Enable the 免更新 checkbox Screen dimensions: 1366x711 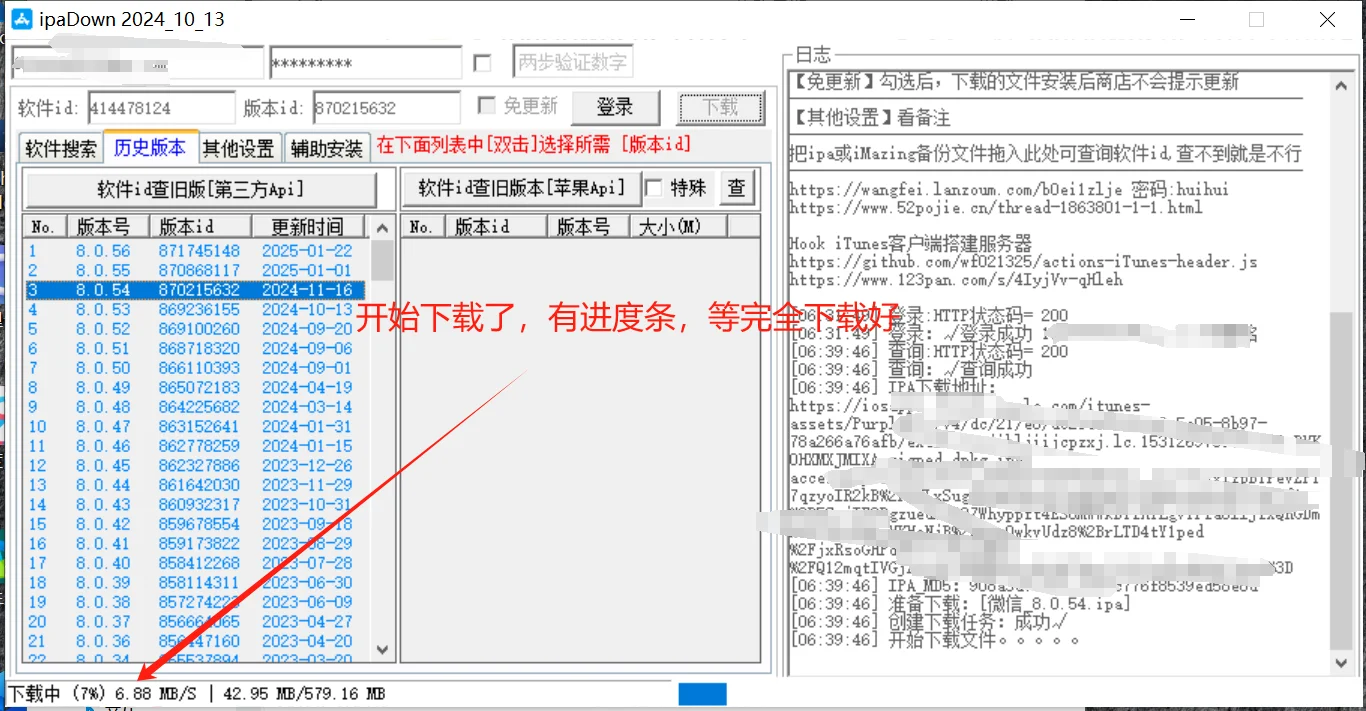(487, 105)
